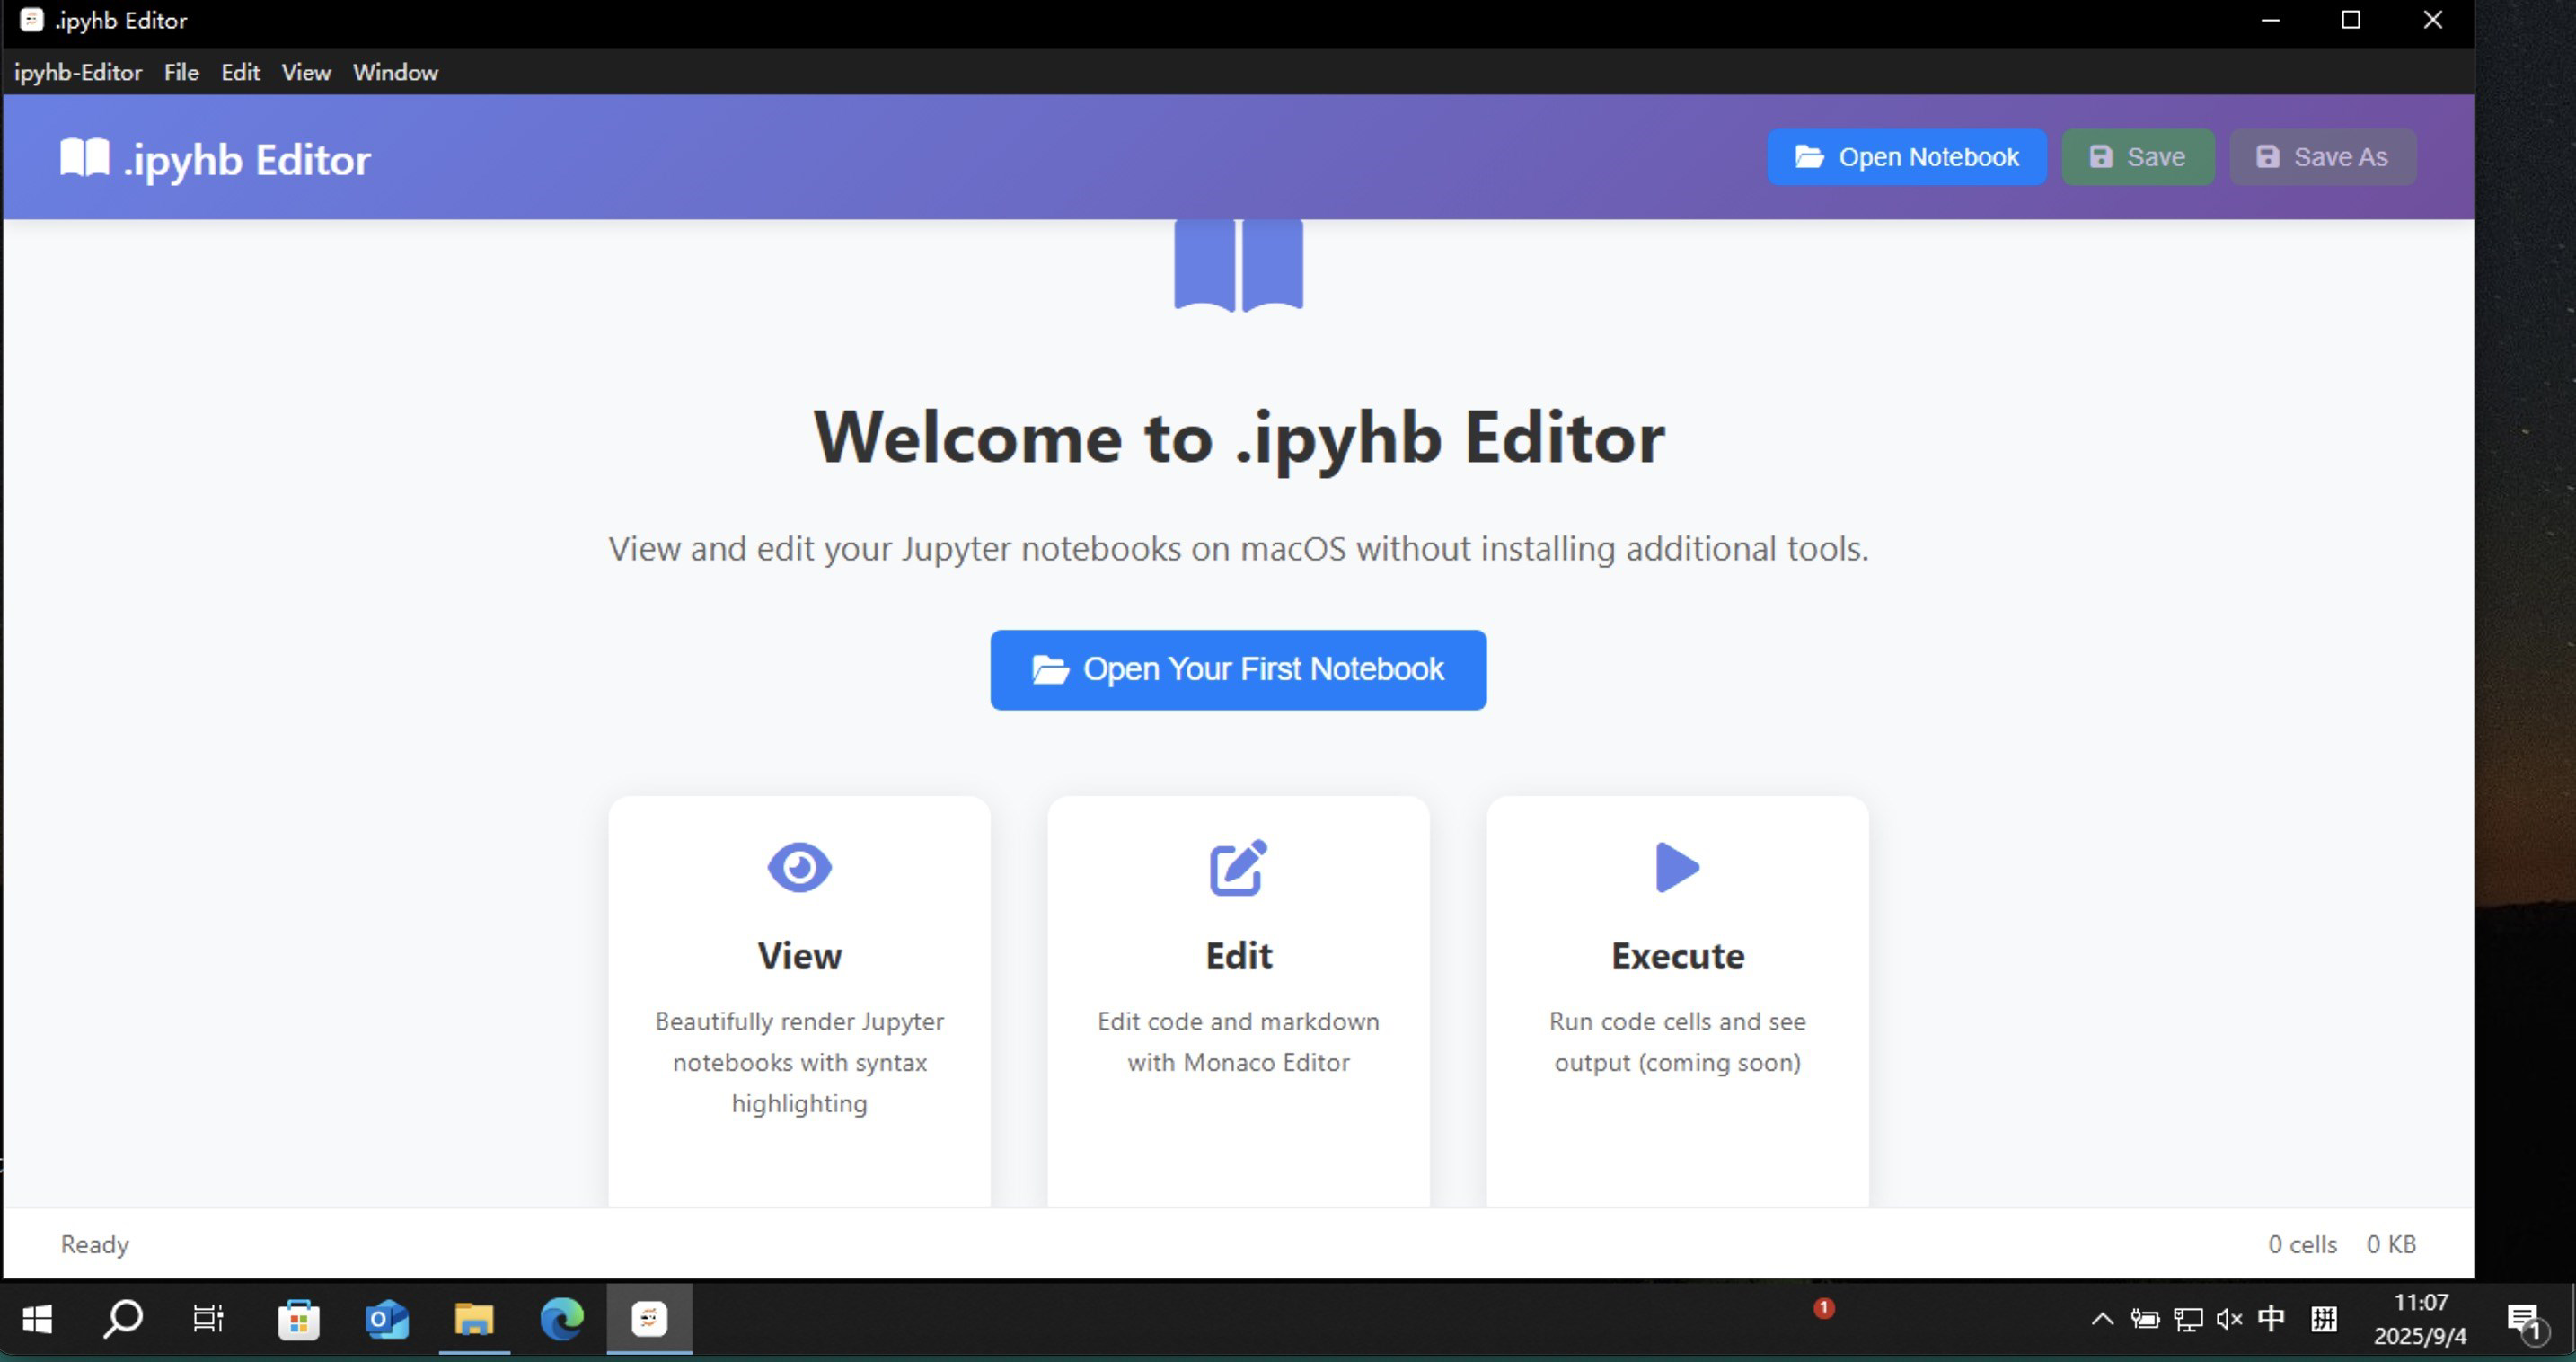Click the pencil icon on the Edit card
Screen dimensions: 2576x1362
[1237, 867]
